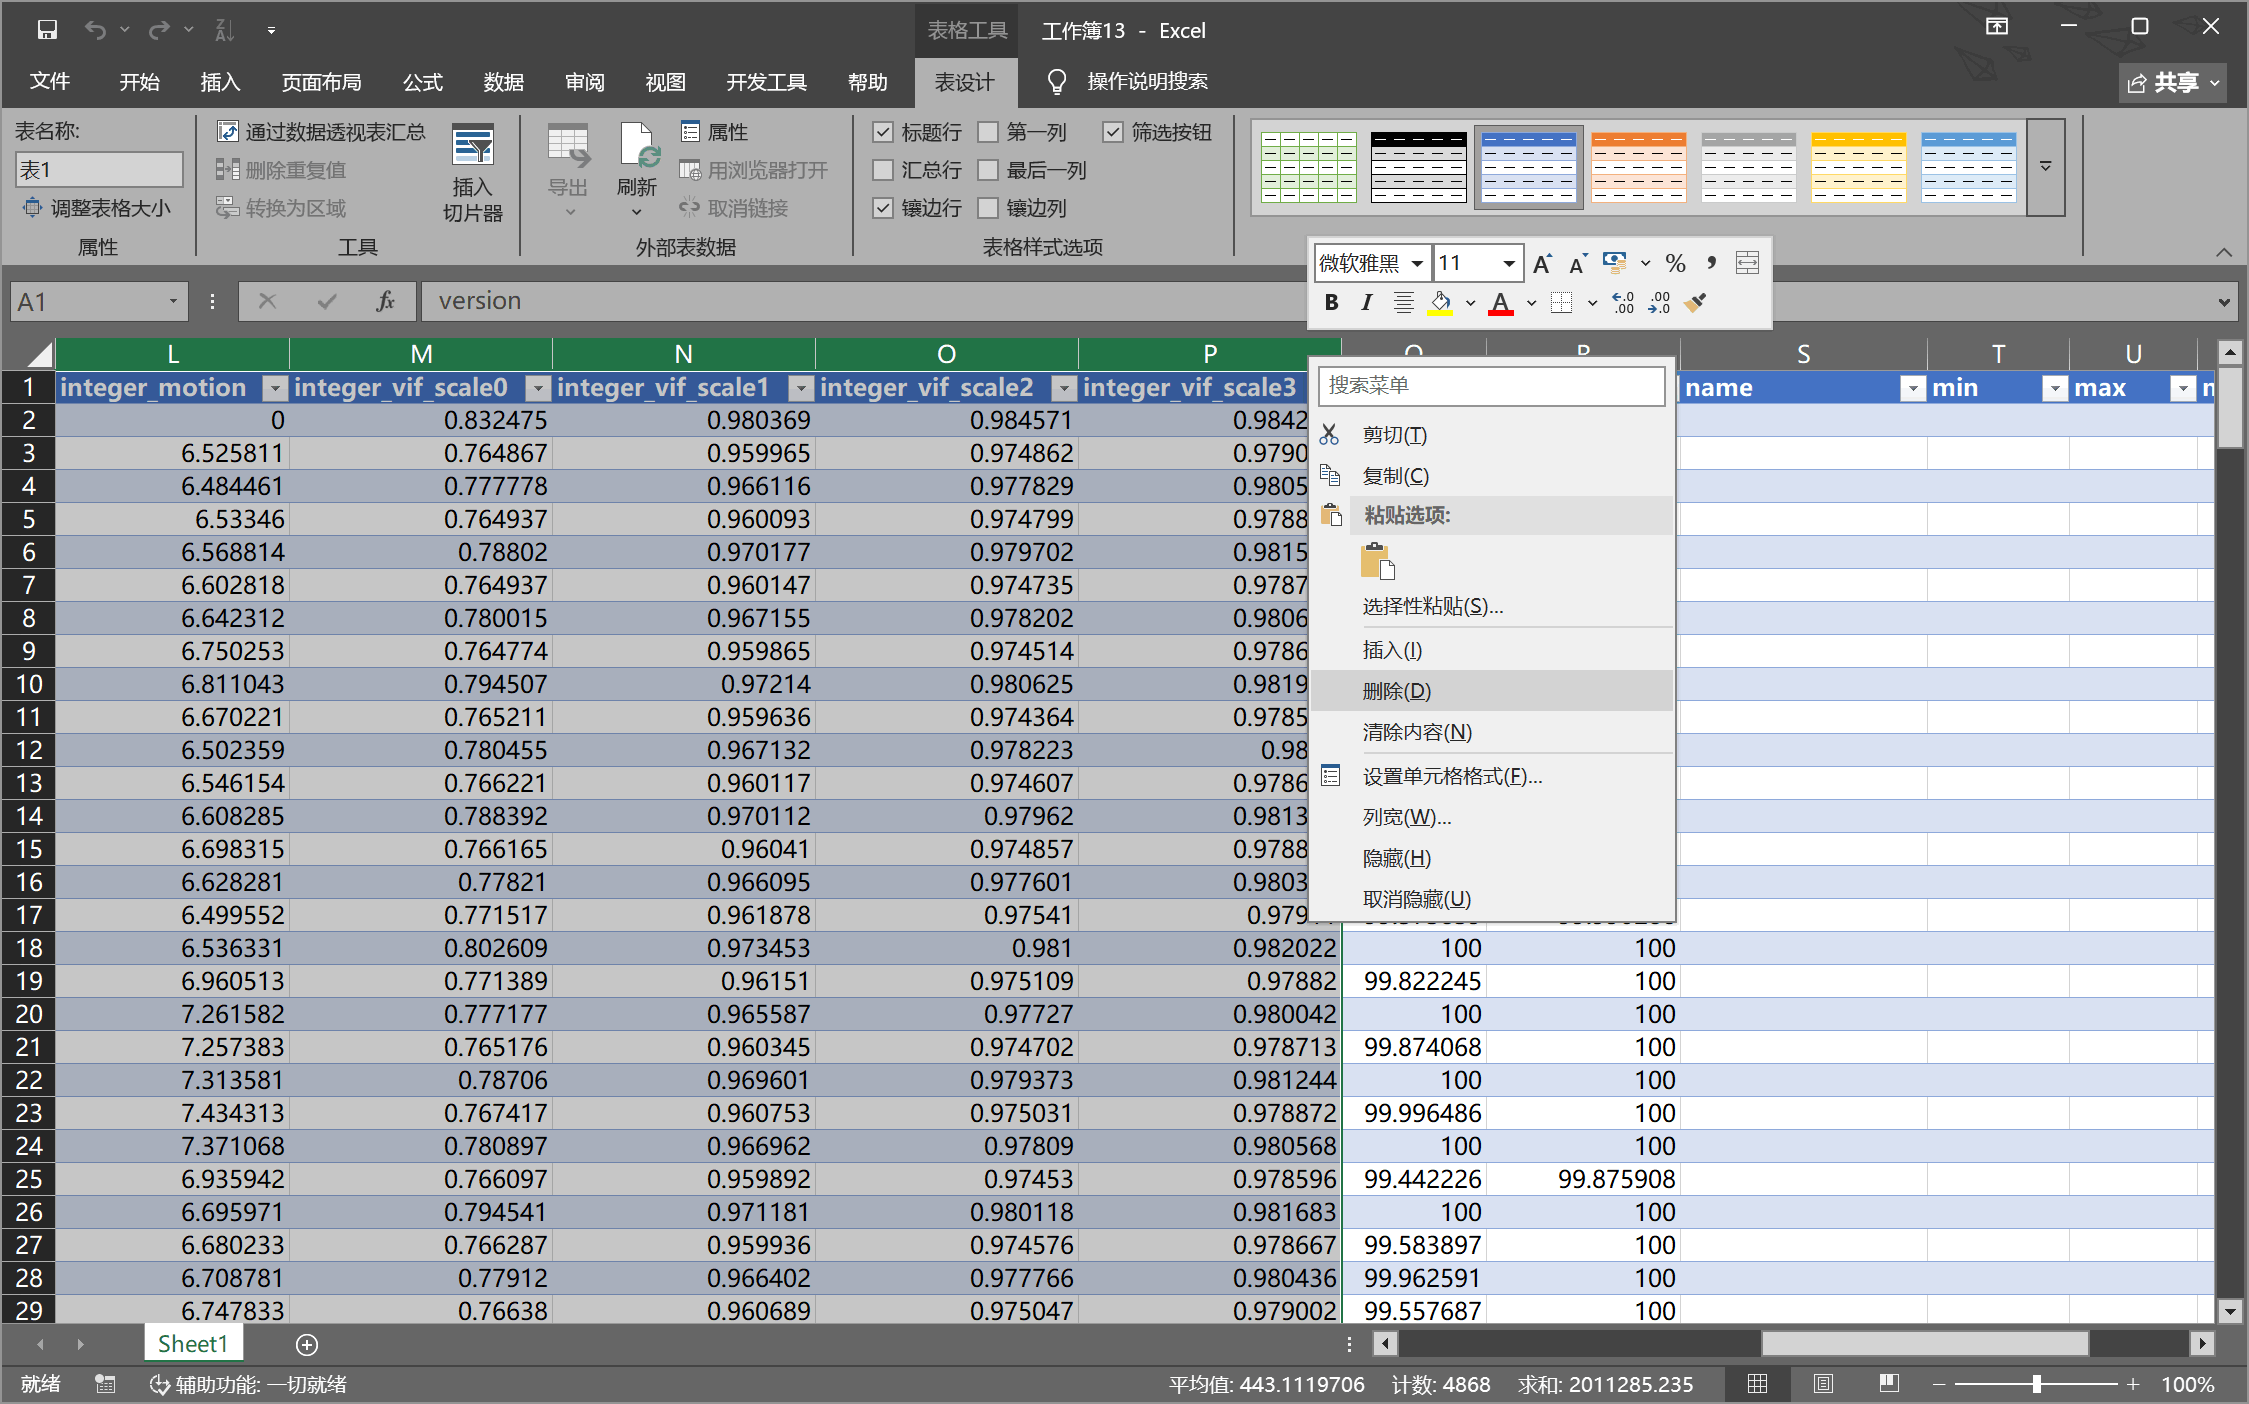The width and height of the screenshot is (2249, 1404).
Task: Click Format Painter brush in mini toolbar
Action: (1695, 303)
